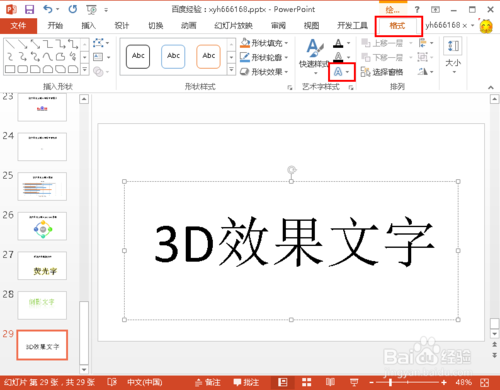
Task: Select slide 28 thumbnail
Action: 42,305
